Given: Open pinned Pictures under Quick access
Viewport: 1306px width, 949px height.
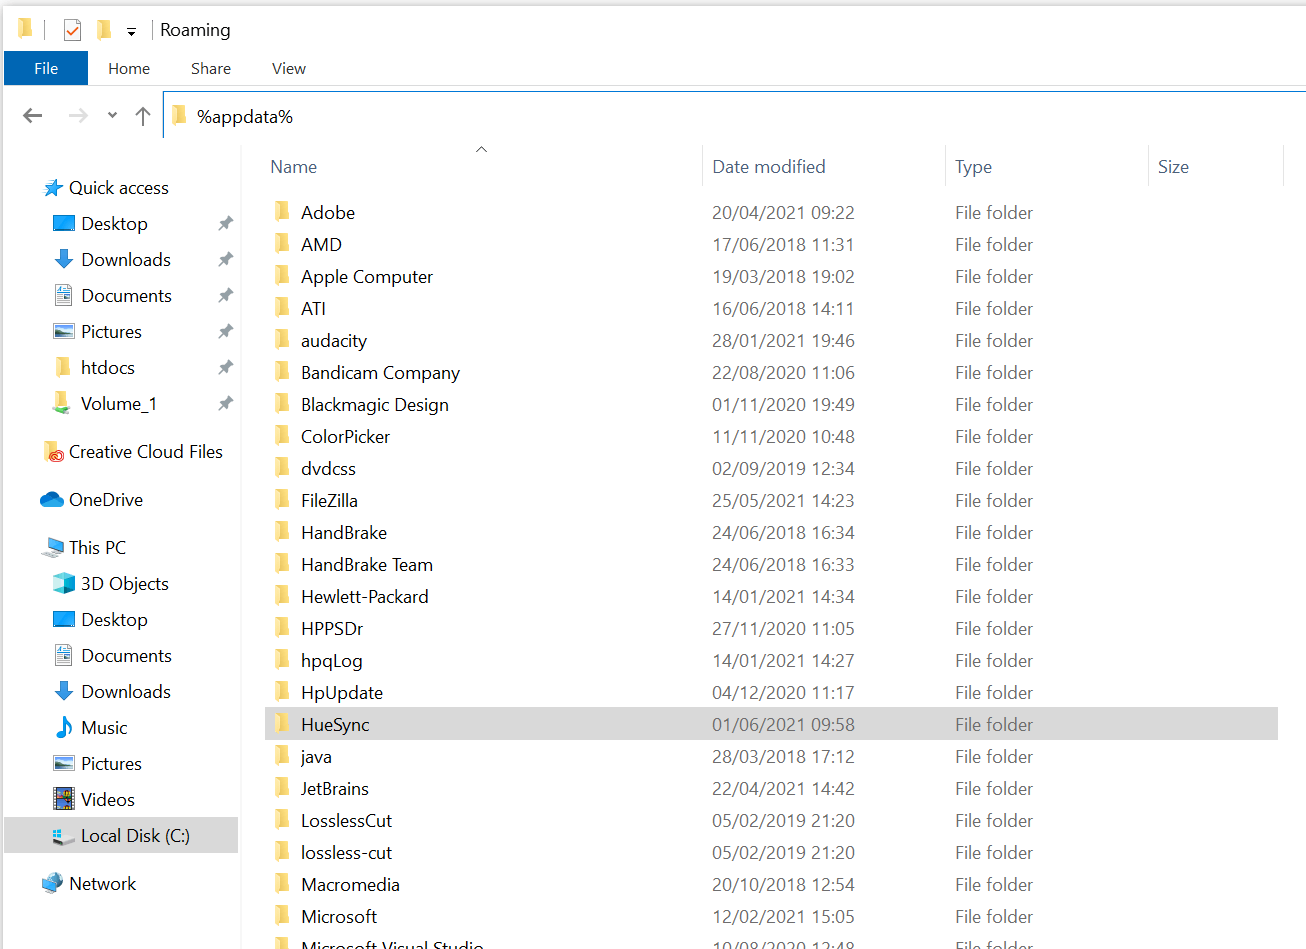Looking at the screenshot, I should (111, 332).
